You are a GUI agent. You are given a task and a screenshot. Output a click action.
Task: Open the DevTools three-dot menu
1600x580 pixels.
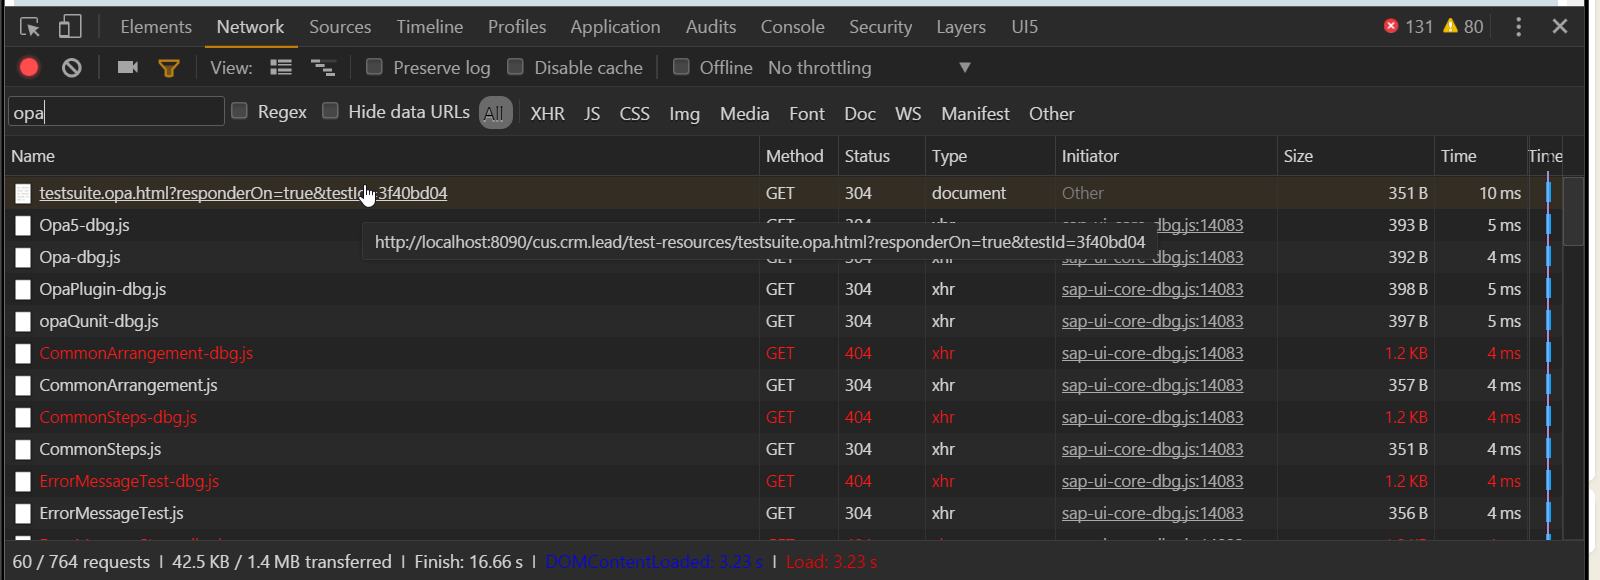pyautogui.click(x=1518, y=27)
